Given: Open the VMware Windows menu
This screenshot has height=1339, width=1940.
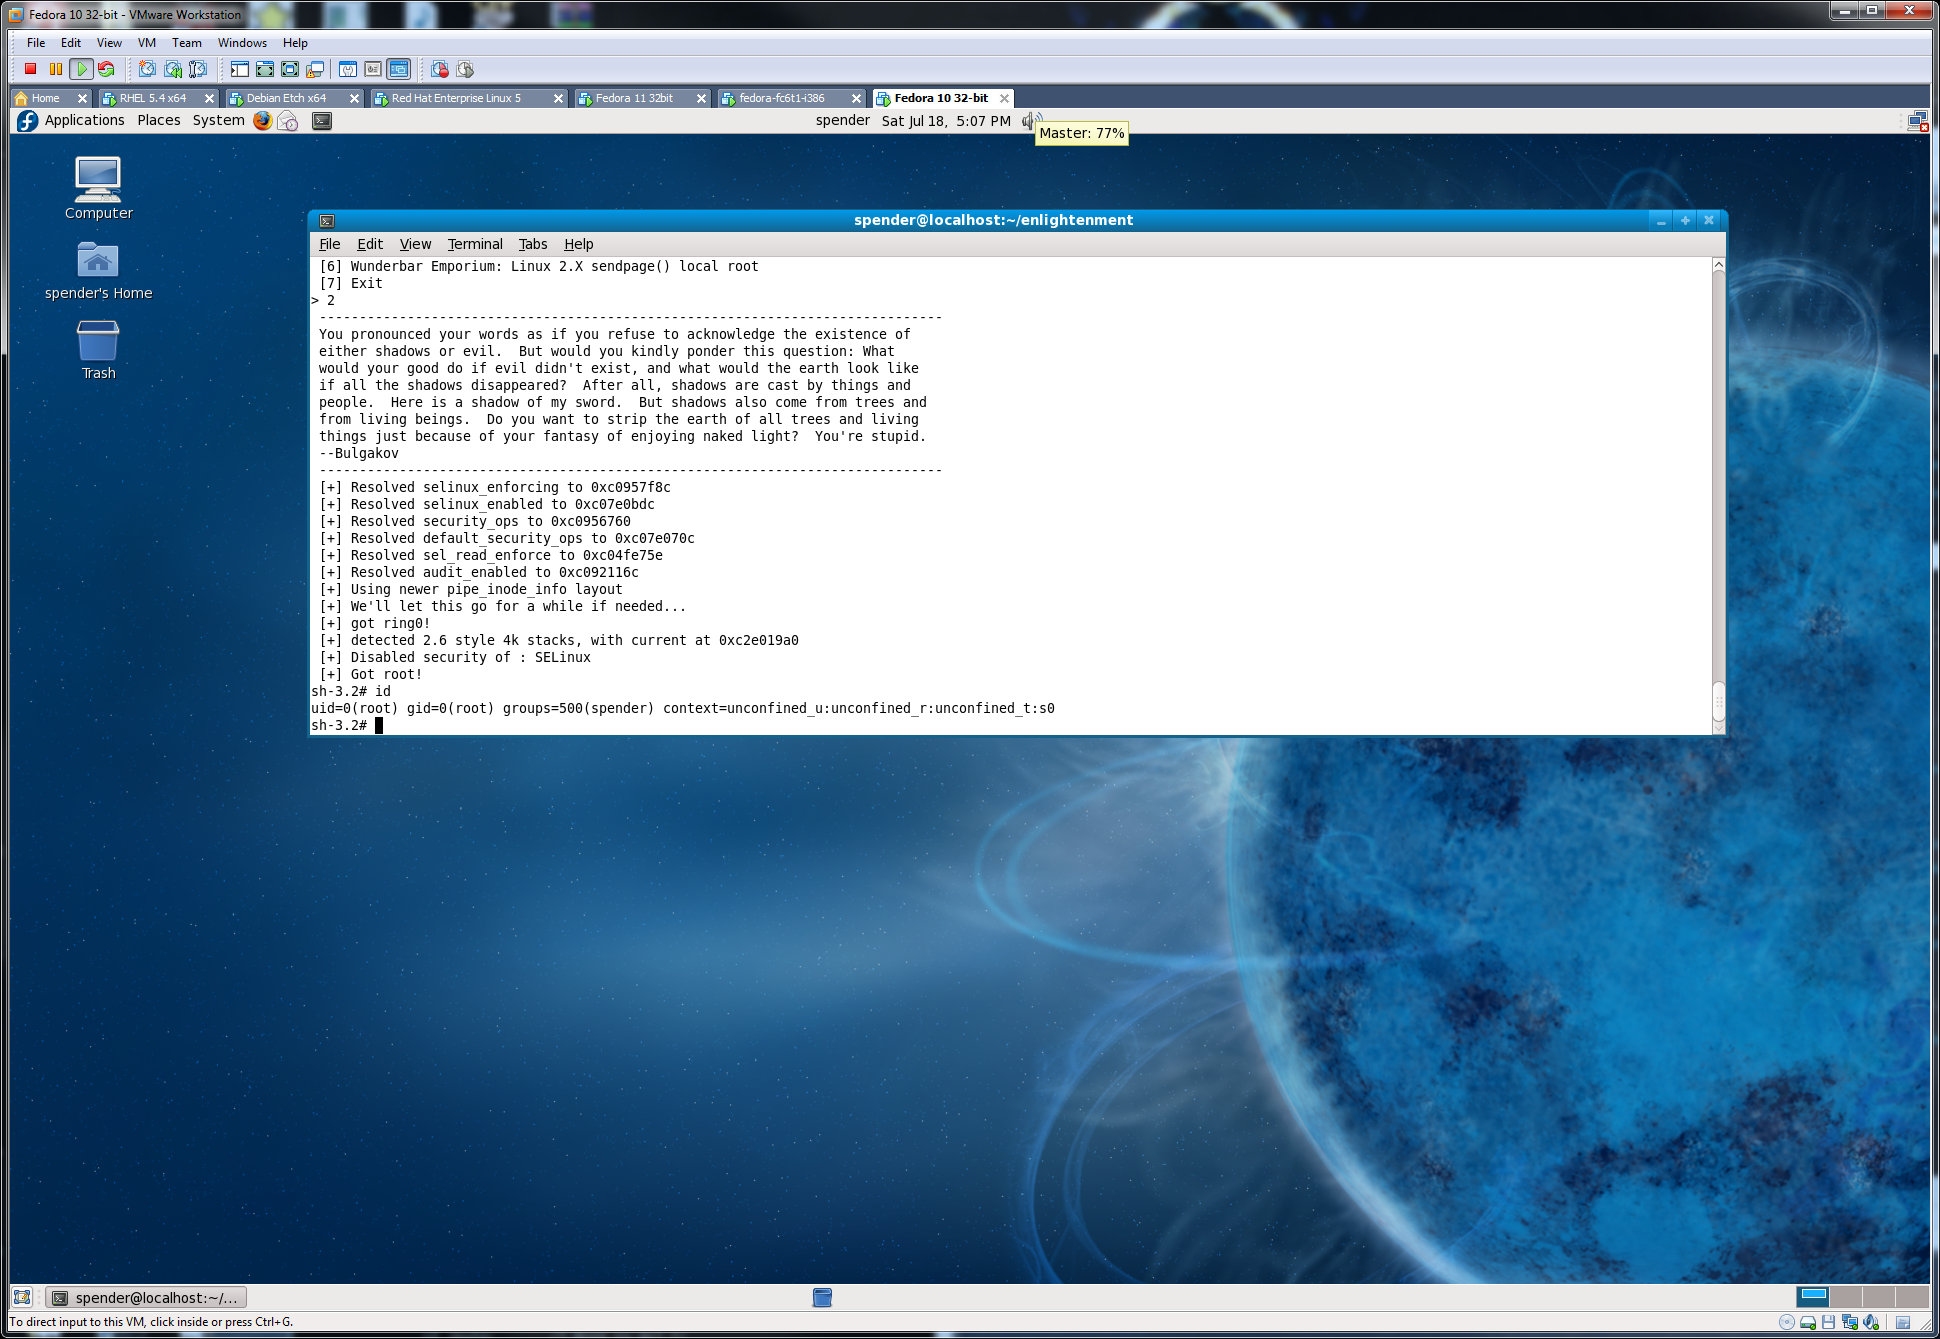Looking at the screenshot, I should point(242,43).
